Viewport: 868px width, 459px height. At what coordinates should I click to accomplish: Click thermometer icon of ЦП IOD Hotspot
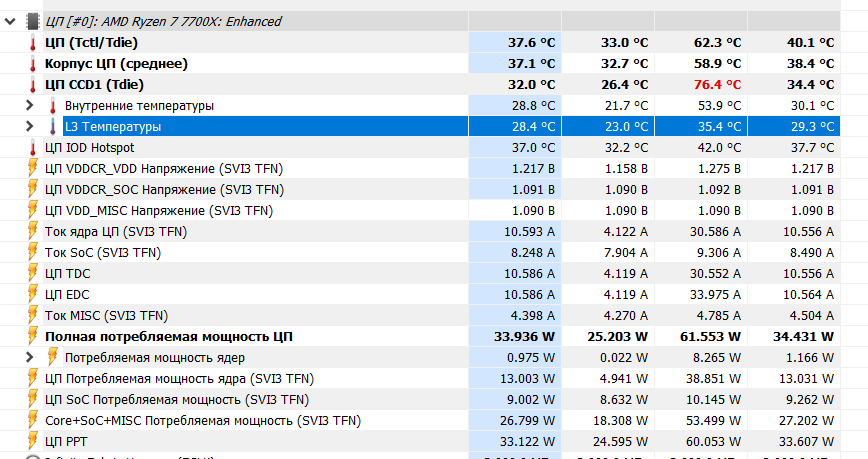32,147
